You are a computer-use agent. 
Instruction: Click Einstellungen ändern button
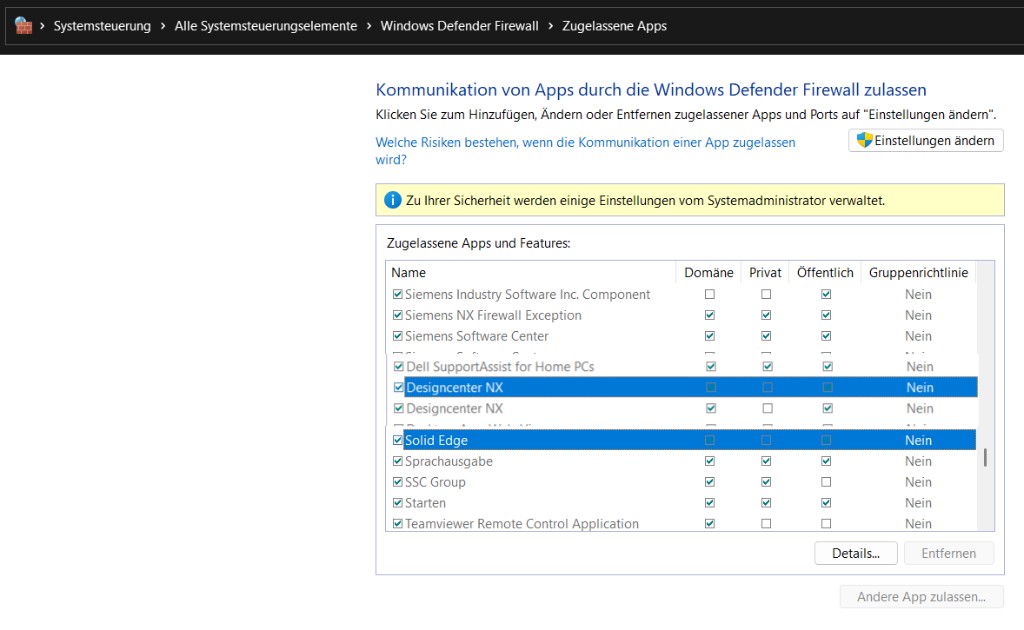[926, 140]
